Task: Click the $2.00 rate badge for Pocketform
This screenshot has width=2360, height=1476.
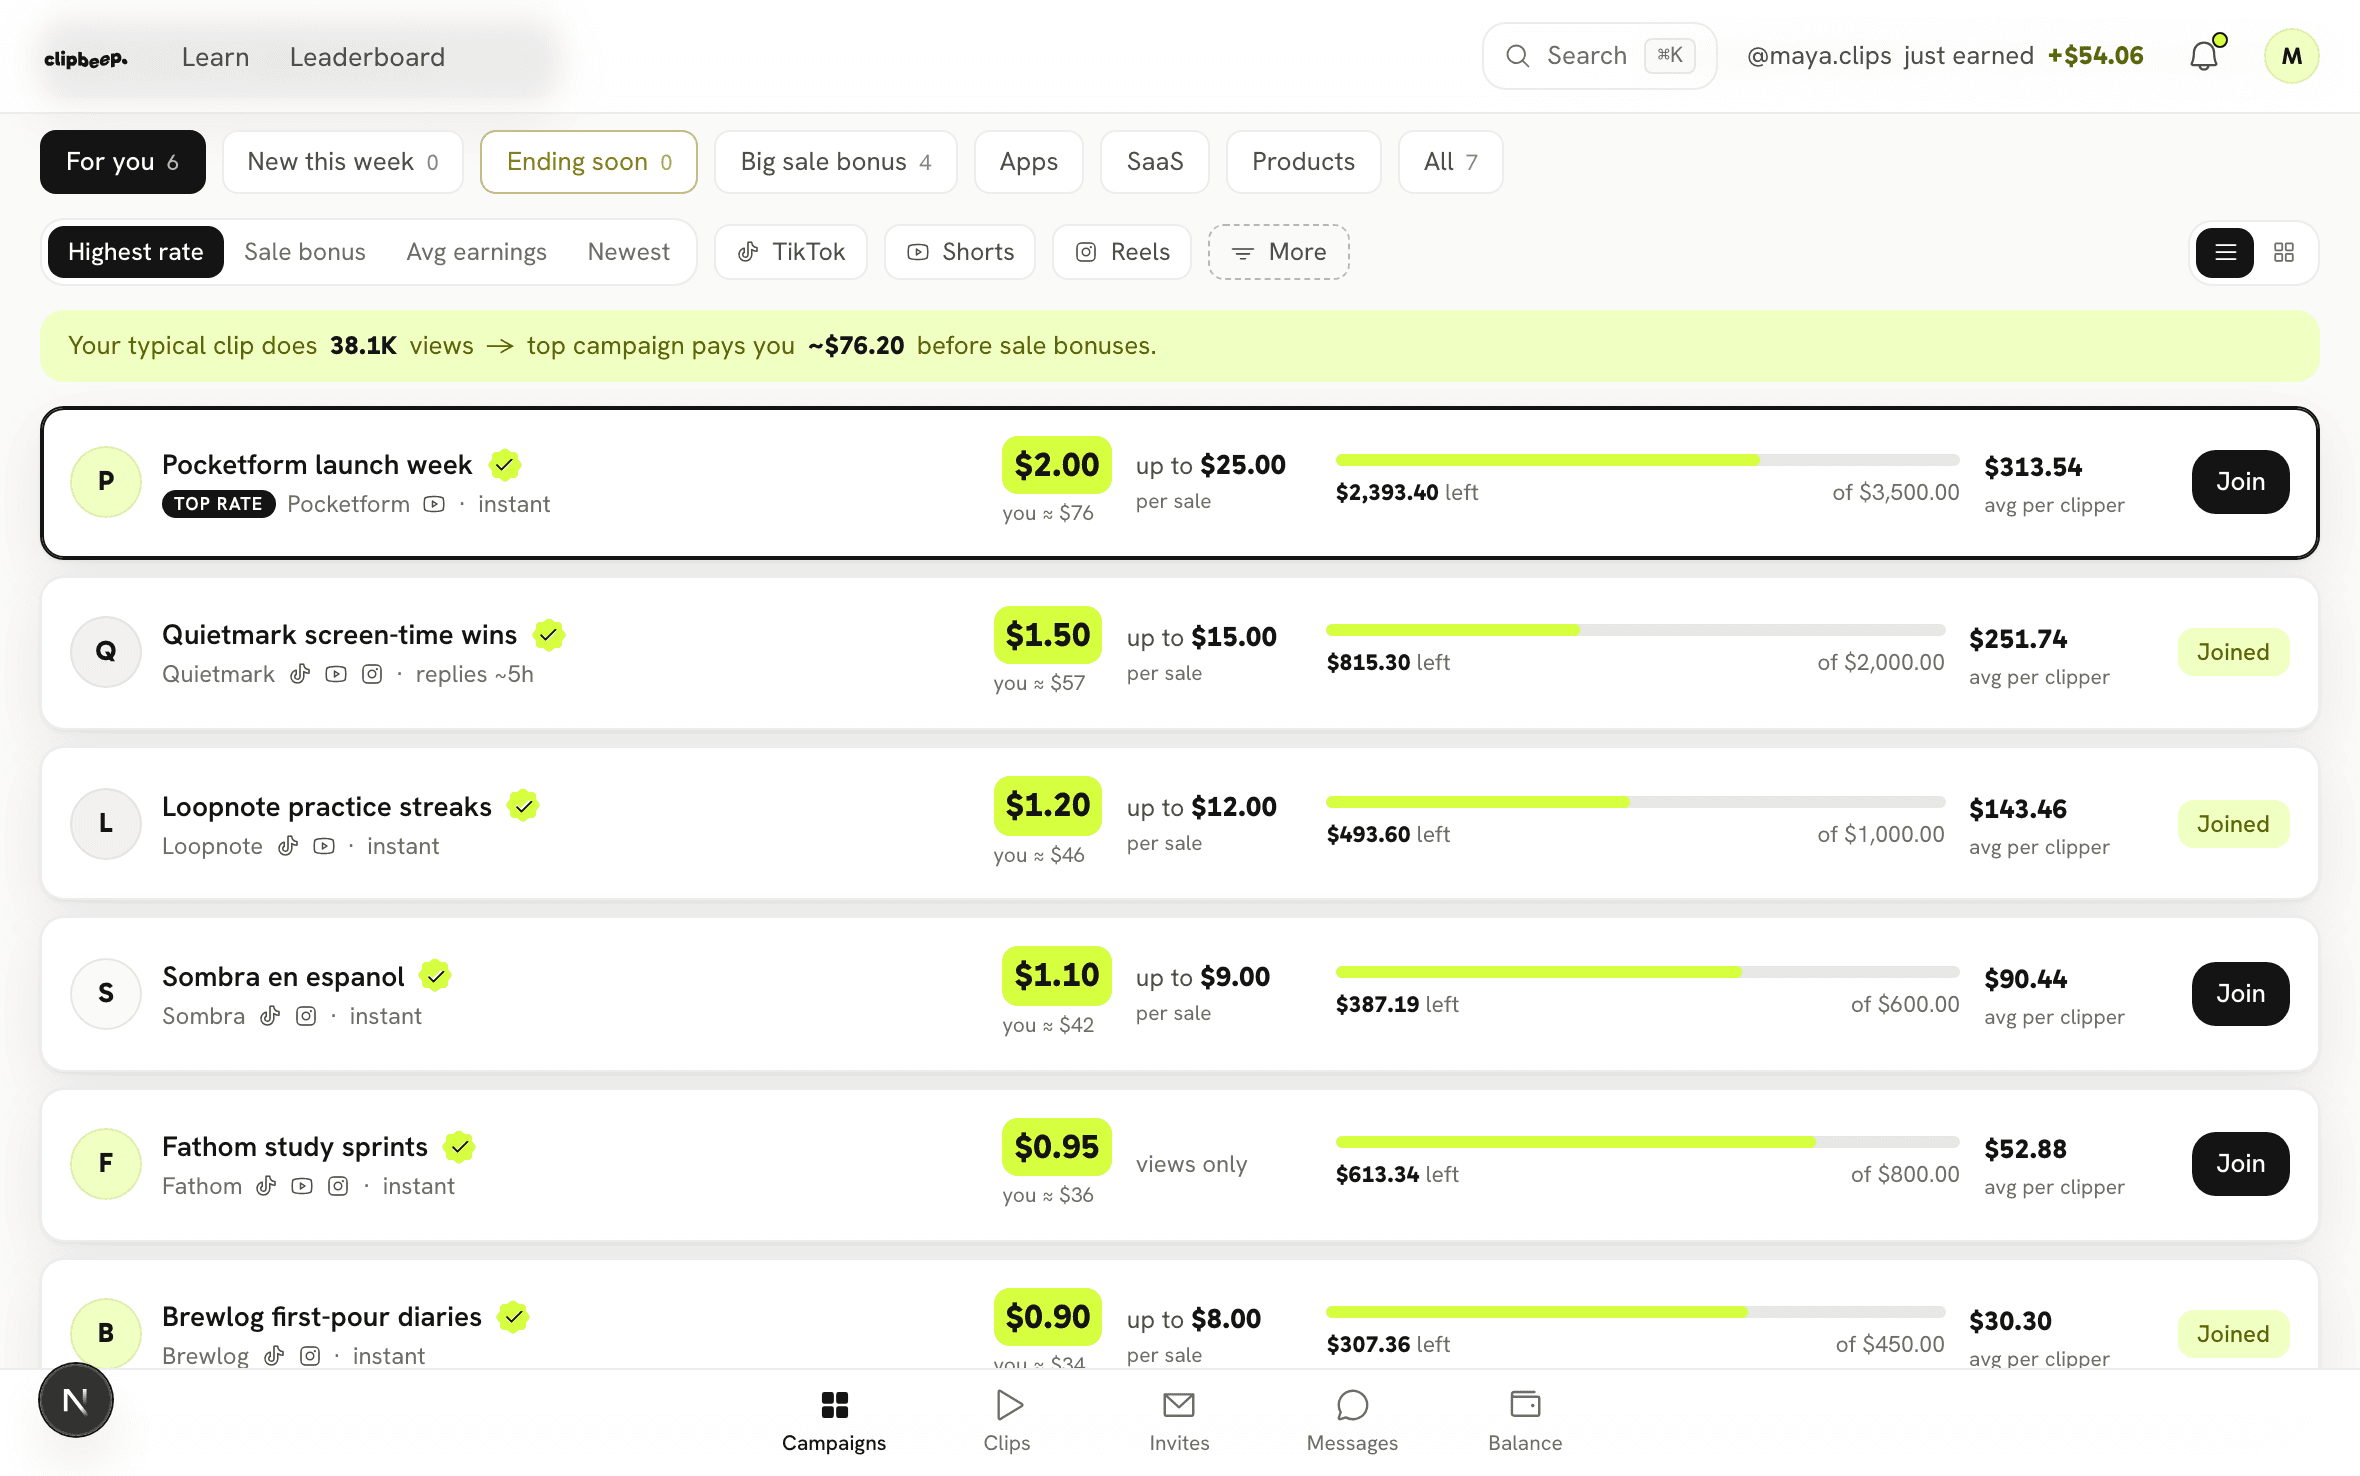Action: tap(1057, 465)
